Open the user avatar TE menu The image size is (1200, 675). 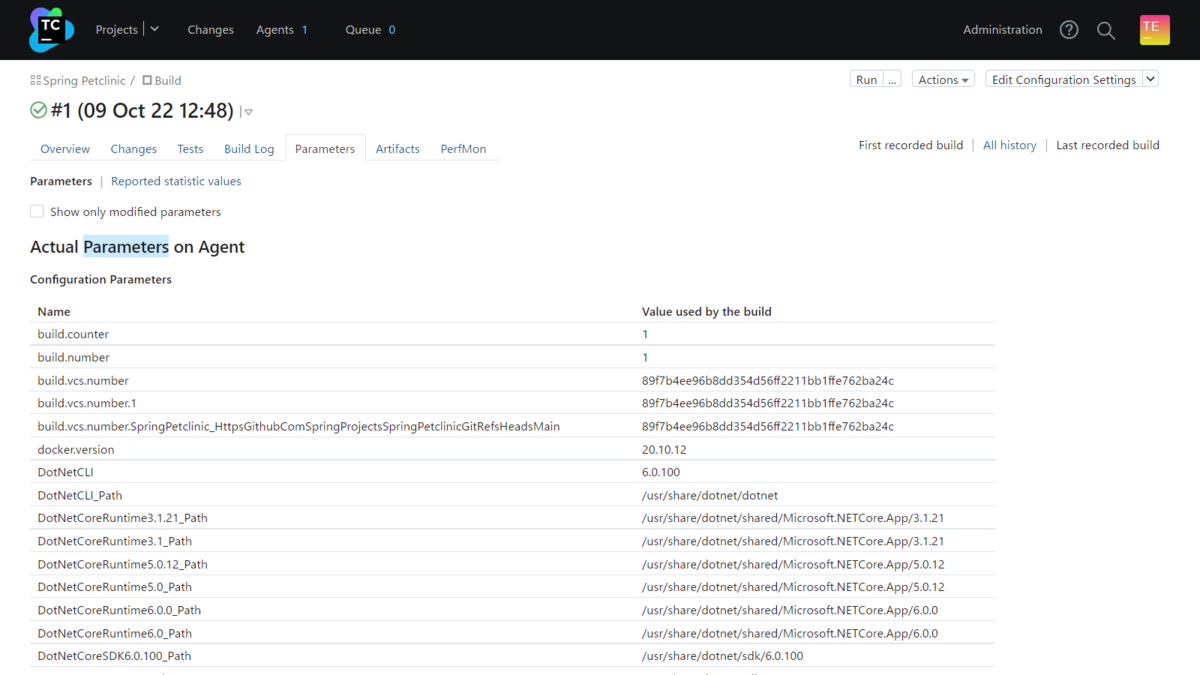tap(1154, 30)
